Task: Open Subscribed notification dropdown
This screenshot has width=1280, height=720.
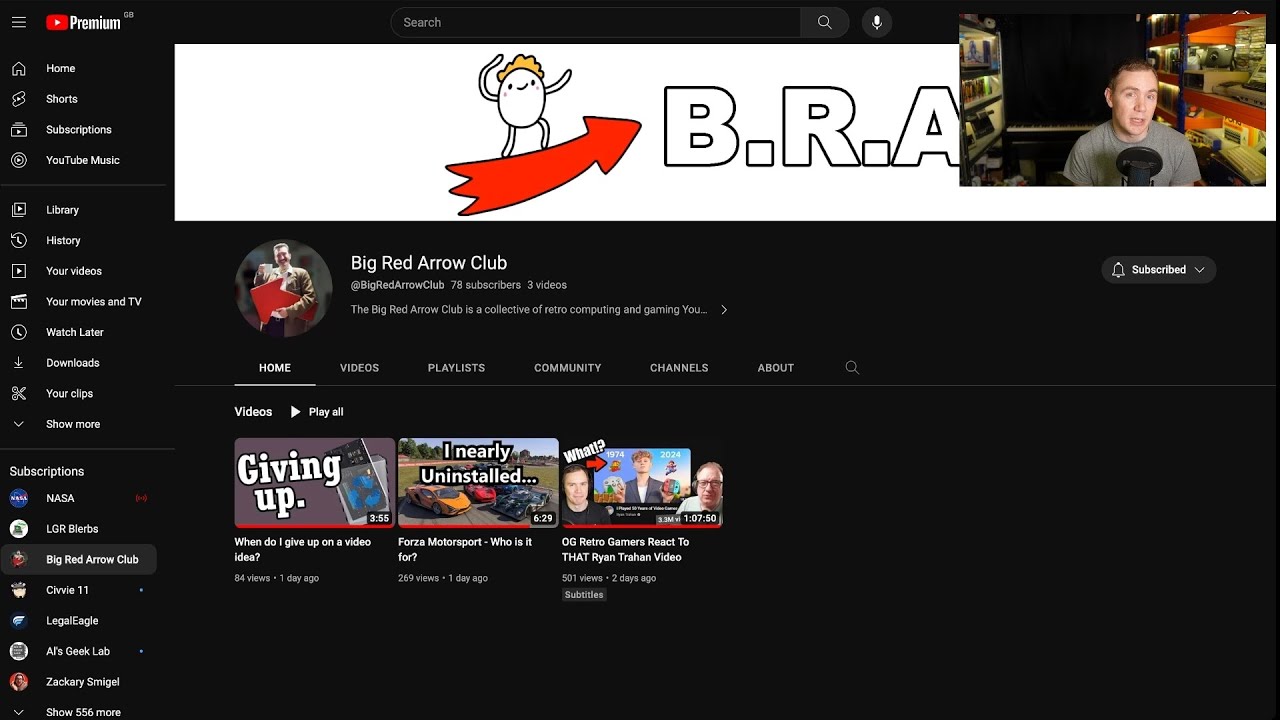Action: [1159, 270]
